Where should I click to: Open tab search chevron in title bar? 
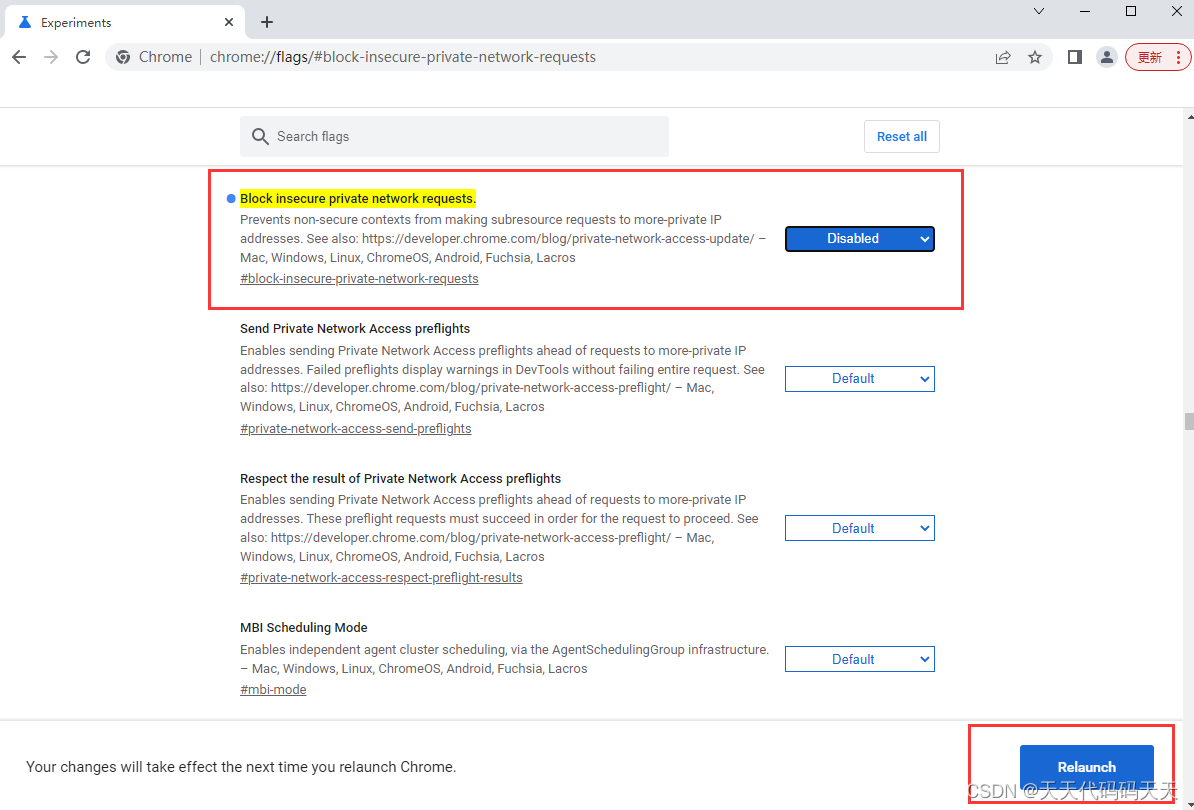tap(1039, 11)
